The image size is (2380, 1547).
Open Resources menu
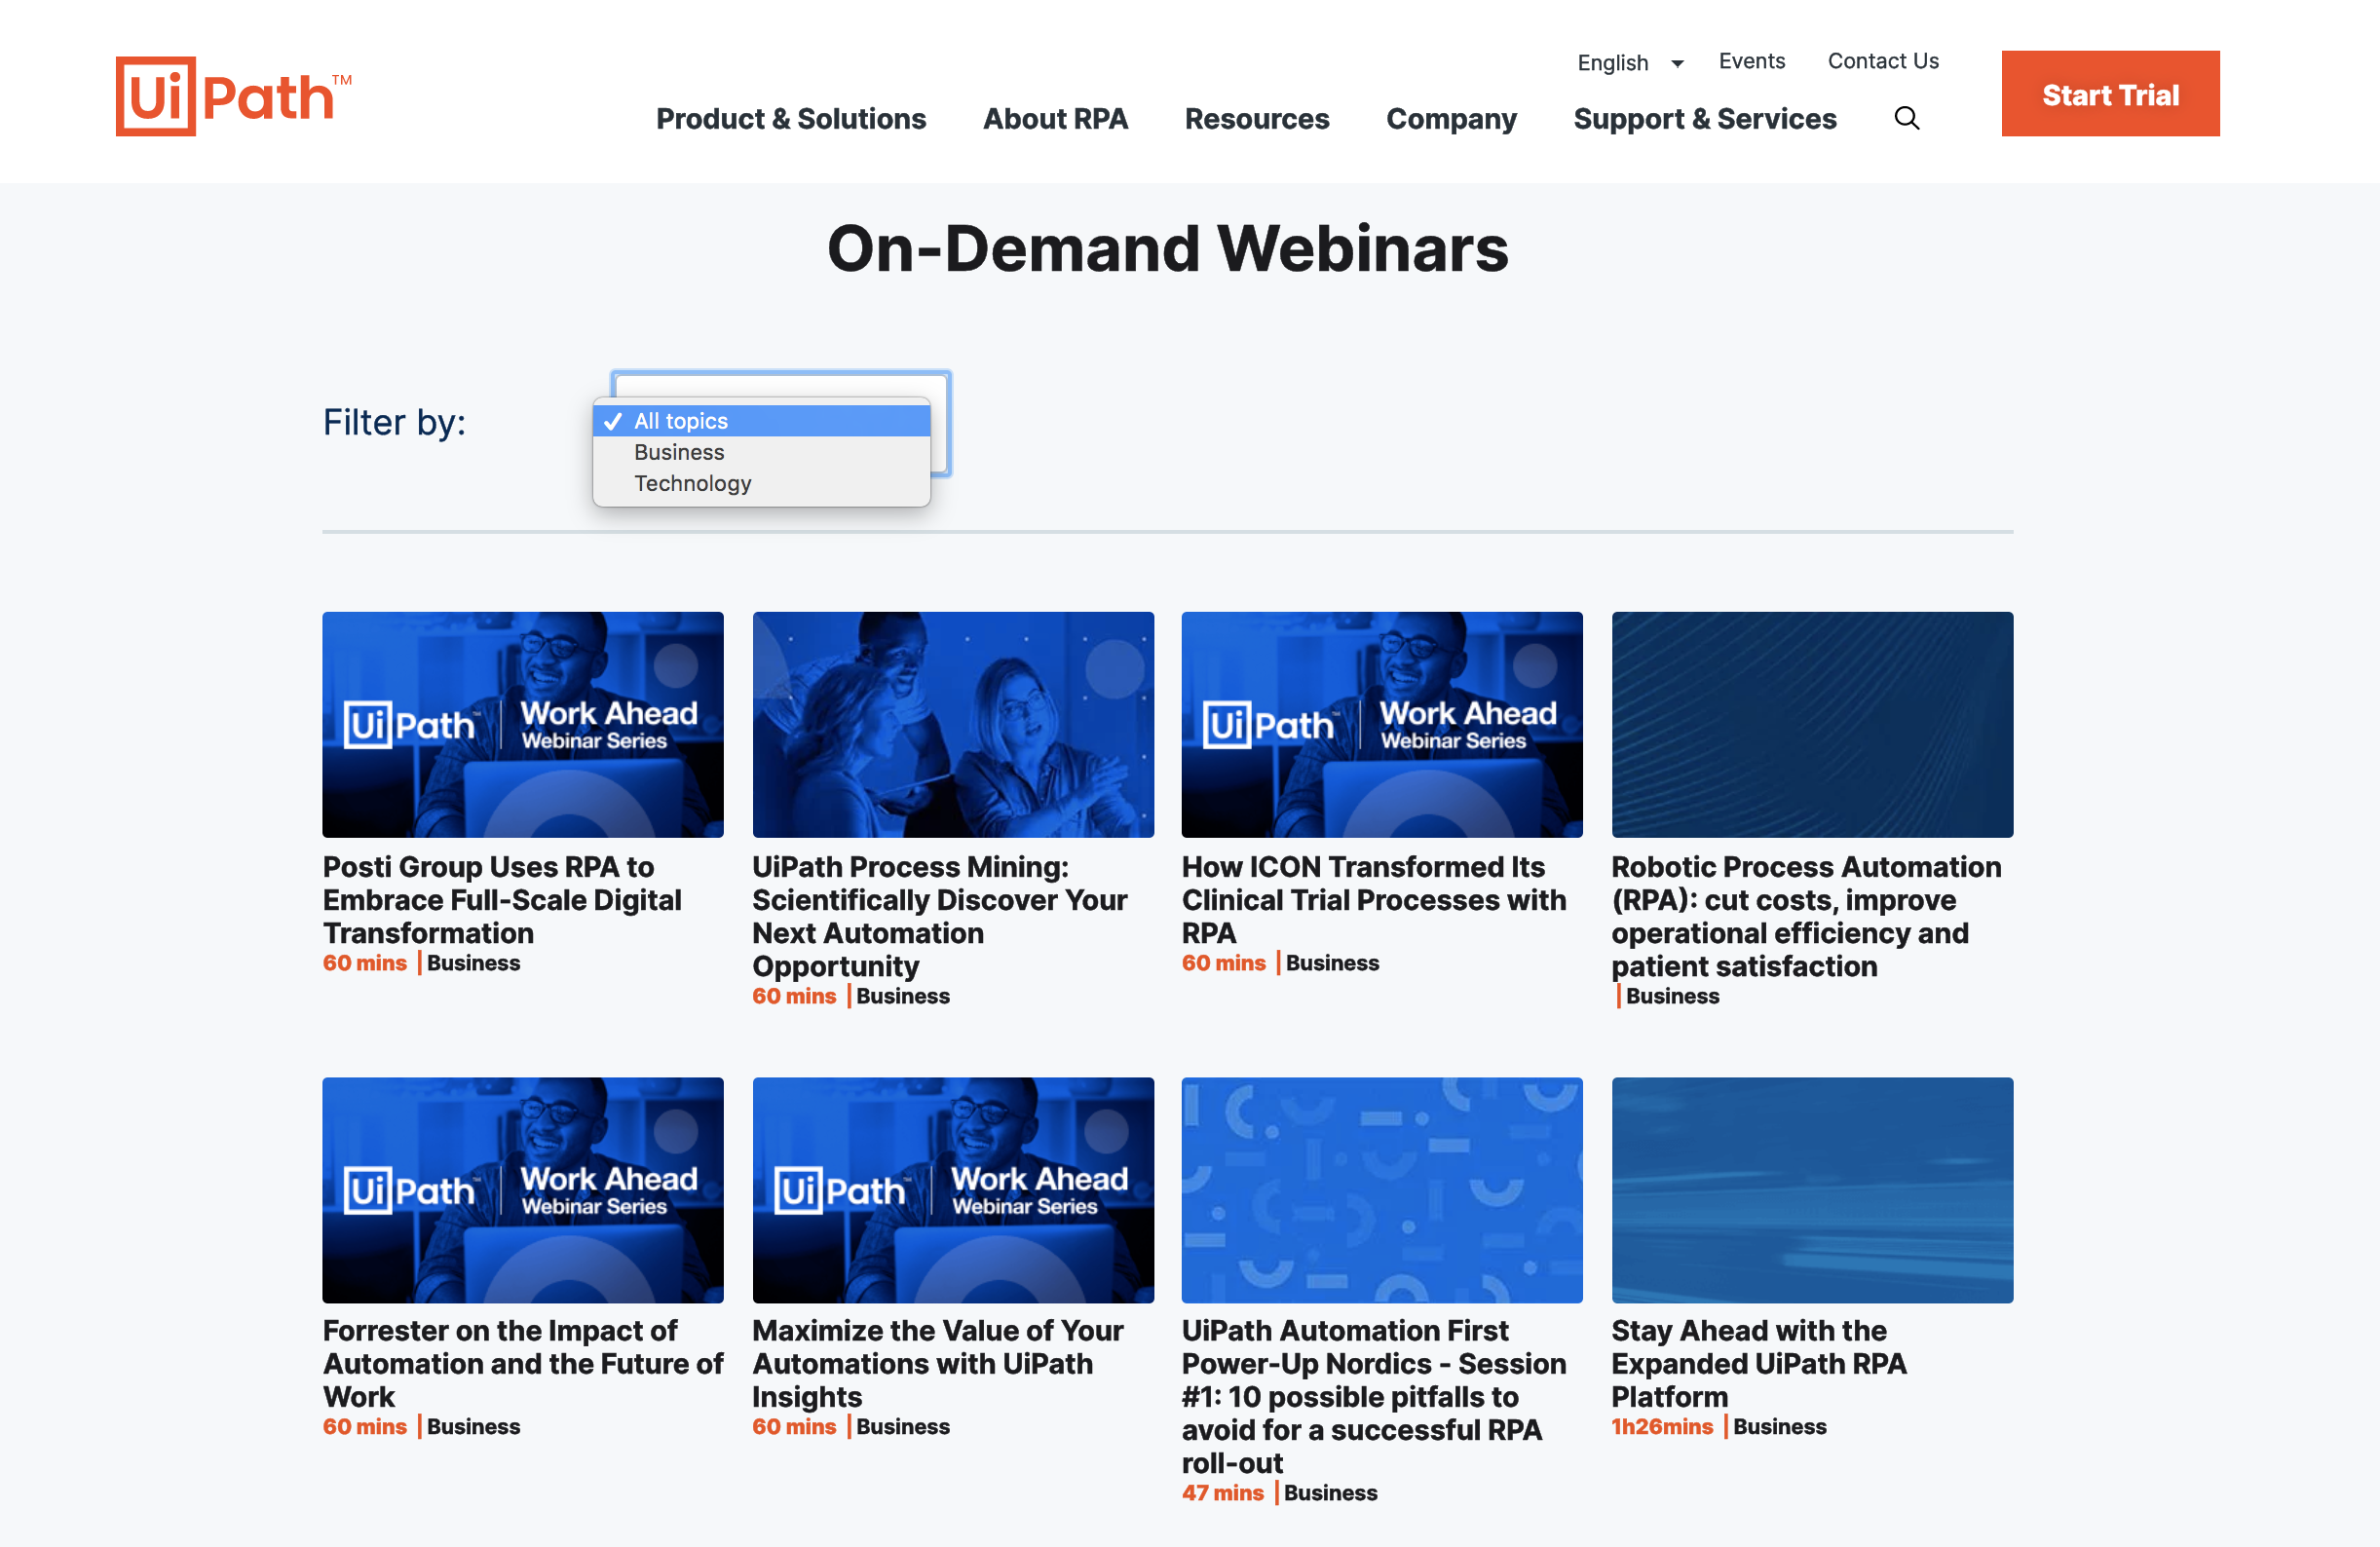(1257, 119)
